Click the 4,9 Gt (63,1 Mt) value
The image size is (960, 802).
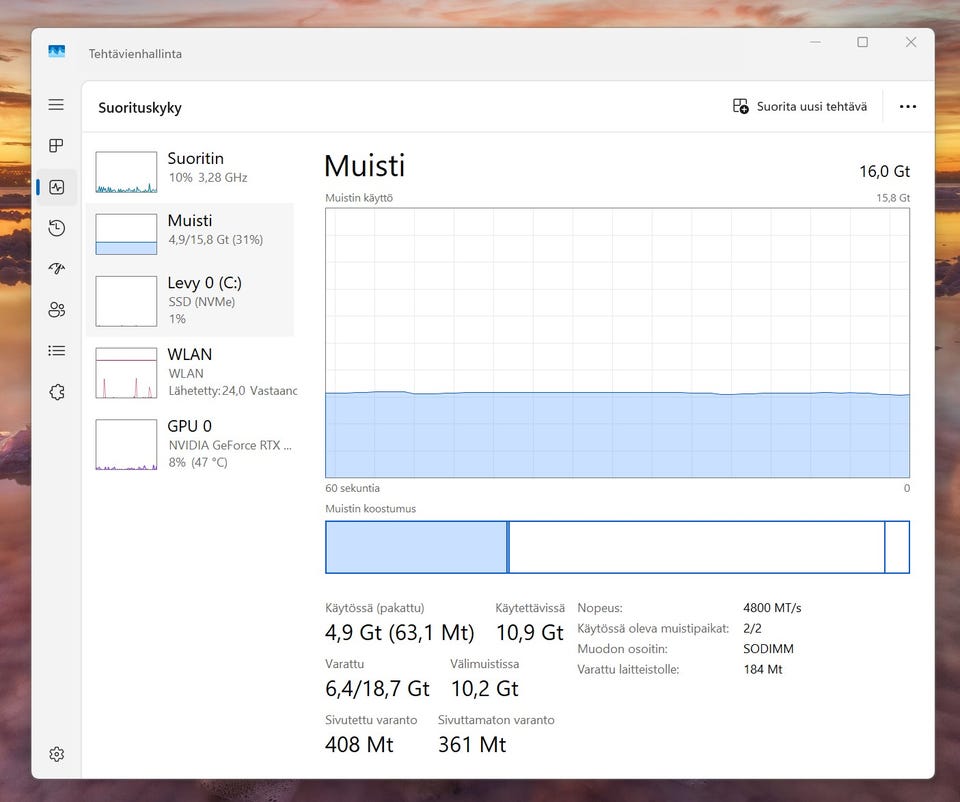[x=399, y=632]
